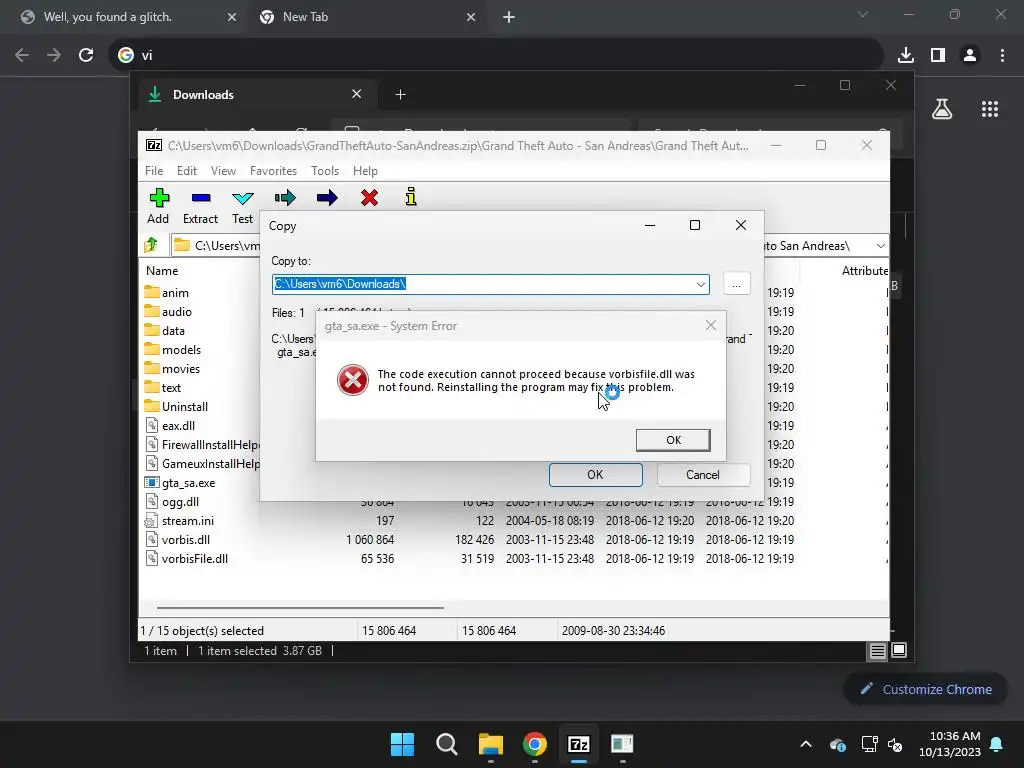The height and width of the screenshot is (768, 1024).
Task: Open the Copy to path dropdown
Action: pos(700,284)
